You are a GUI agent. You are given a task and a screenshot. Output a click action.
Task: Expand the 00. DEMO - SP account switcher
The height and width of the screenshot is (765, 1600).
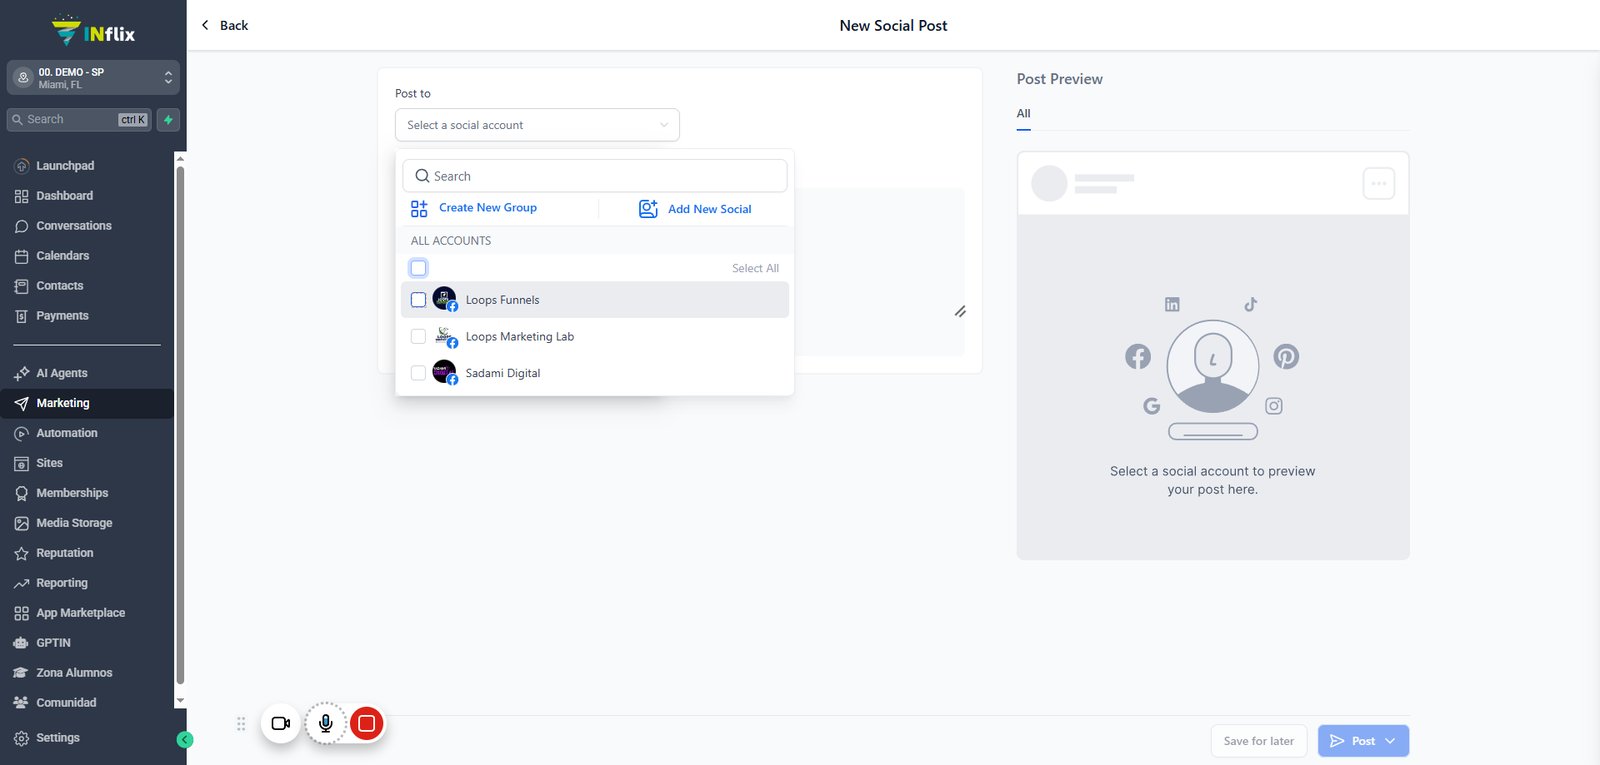point(93,78)
